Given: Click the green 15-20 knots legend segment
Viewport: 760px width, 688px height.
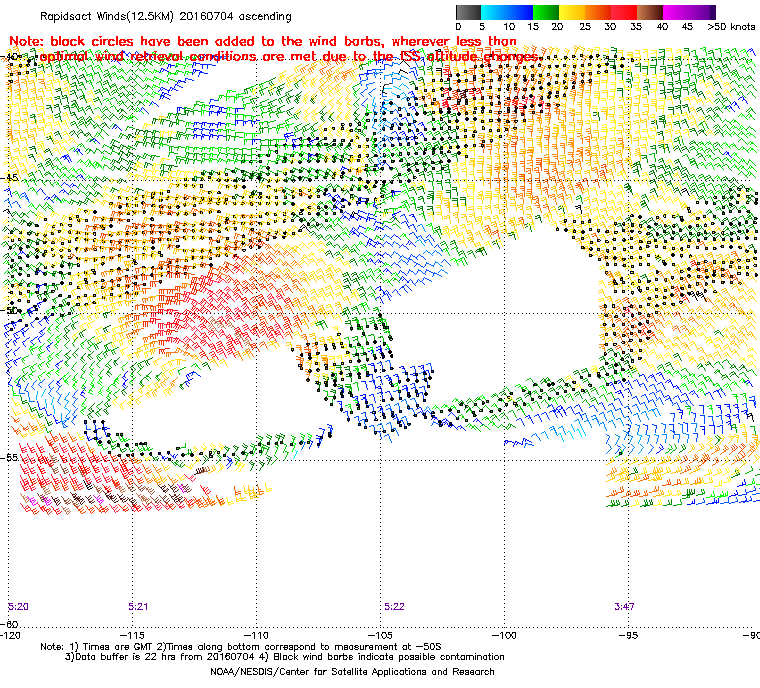Looking at the screenshot, I should tap(546, 12).
